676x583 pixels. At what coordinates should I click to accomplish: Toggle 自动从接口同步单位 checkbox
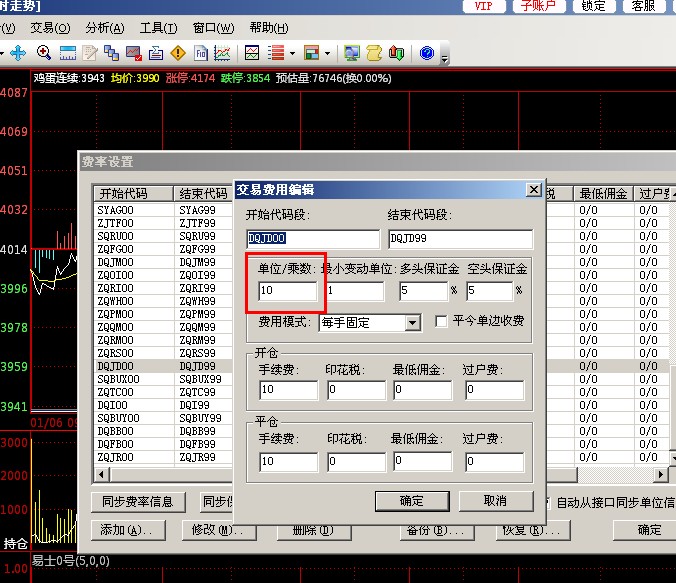(547, 502)
